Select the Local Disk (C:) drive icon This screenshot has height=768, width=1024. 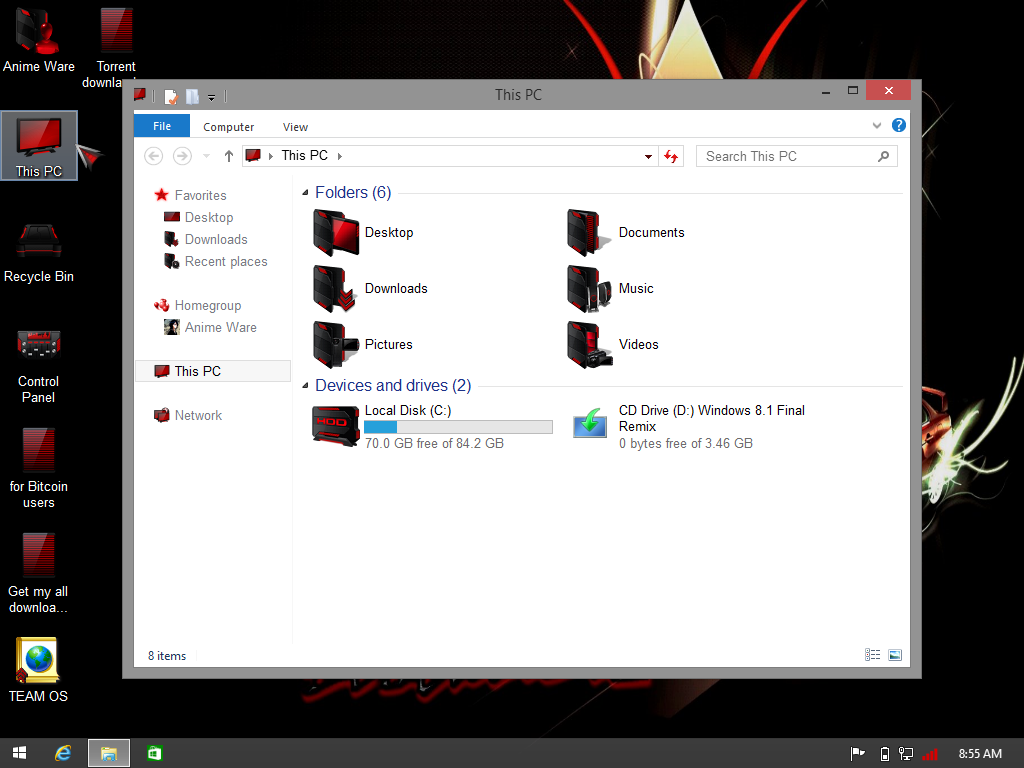pos(336,426)
